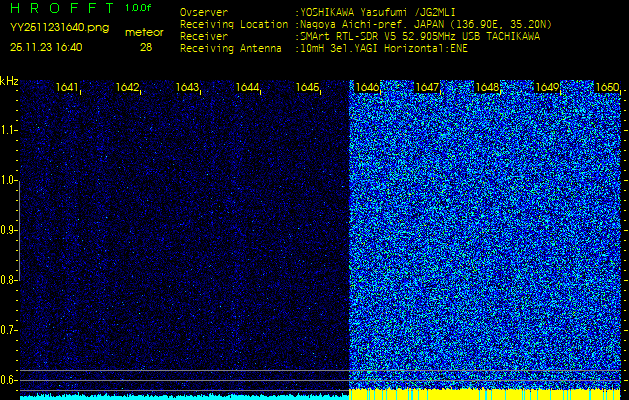
Task: Click the 1642 time marker
Action: coord(127,87)
